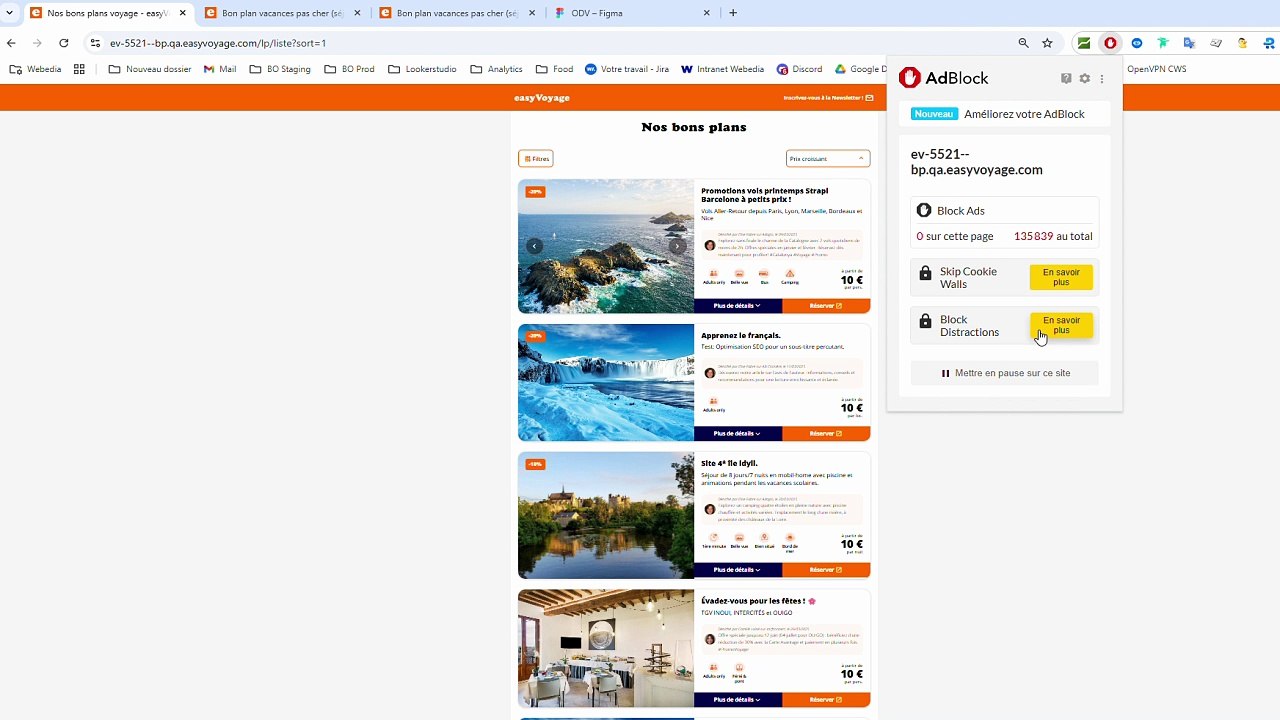Open the Analytics bookmark folder
The height and width of the screenshot is (720, 1280).
[497, 69]
